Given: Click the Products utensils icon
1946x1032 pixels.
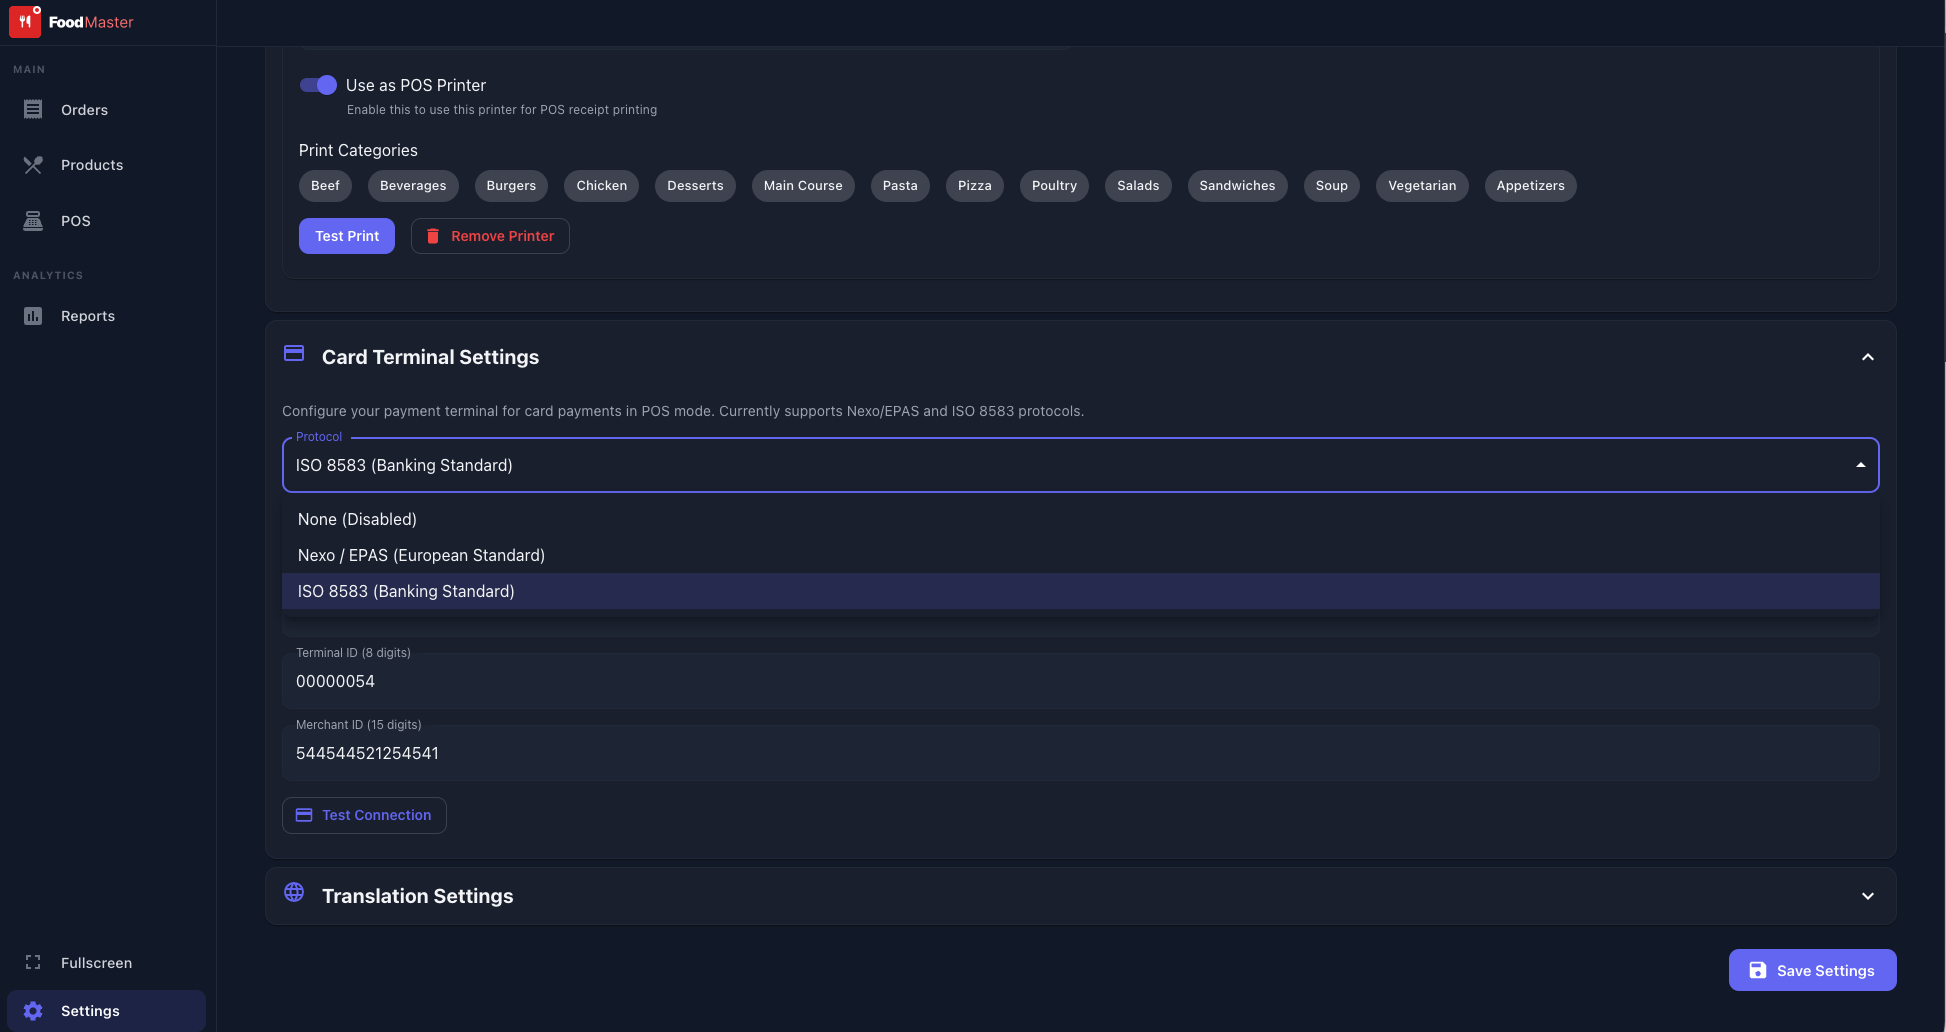Looking at the screenshot, I should (33, 165).
